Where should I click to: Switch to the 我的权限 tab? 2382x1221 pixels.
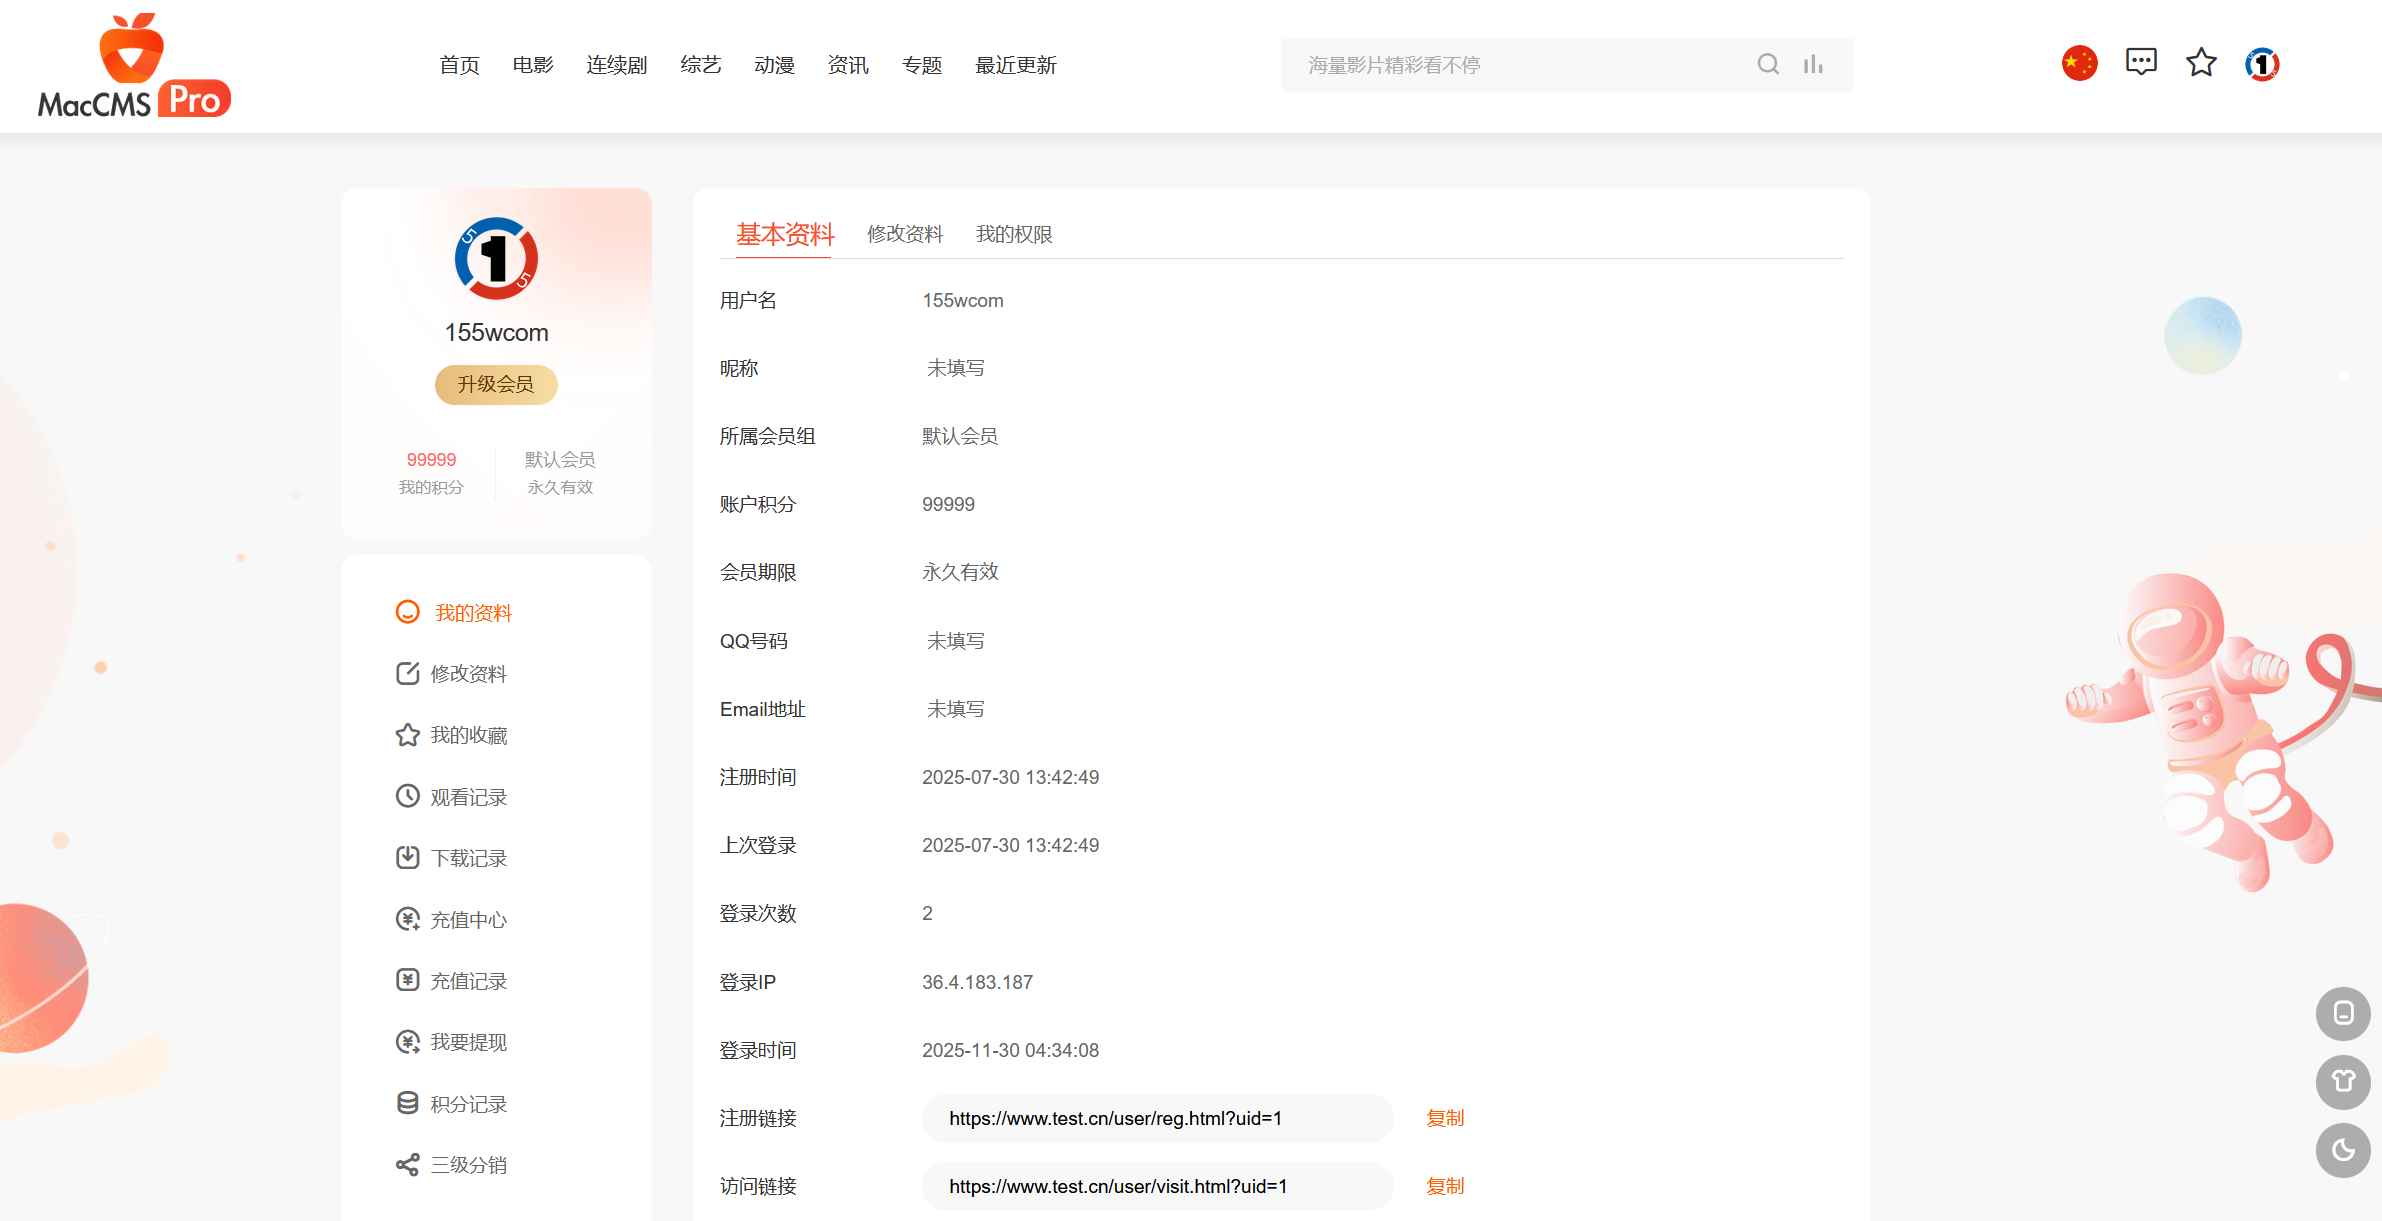[1014, 234]
